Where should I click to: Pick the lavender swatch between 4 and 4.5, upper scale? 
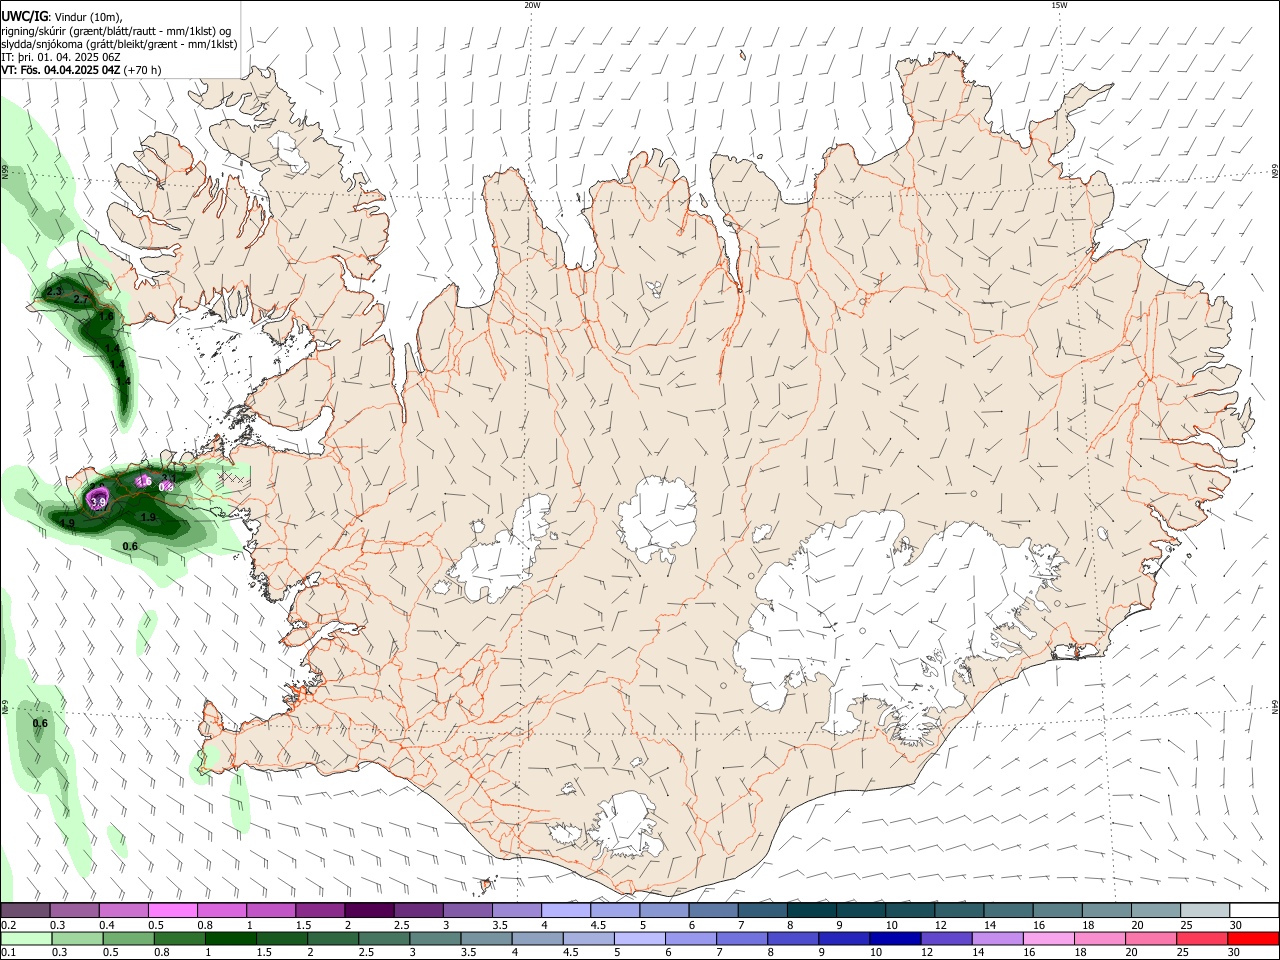click(x=565, y=911)
